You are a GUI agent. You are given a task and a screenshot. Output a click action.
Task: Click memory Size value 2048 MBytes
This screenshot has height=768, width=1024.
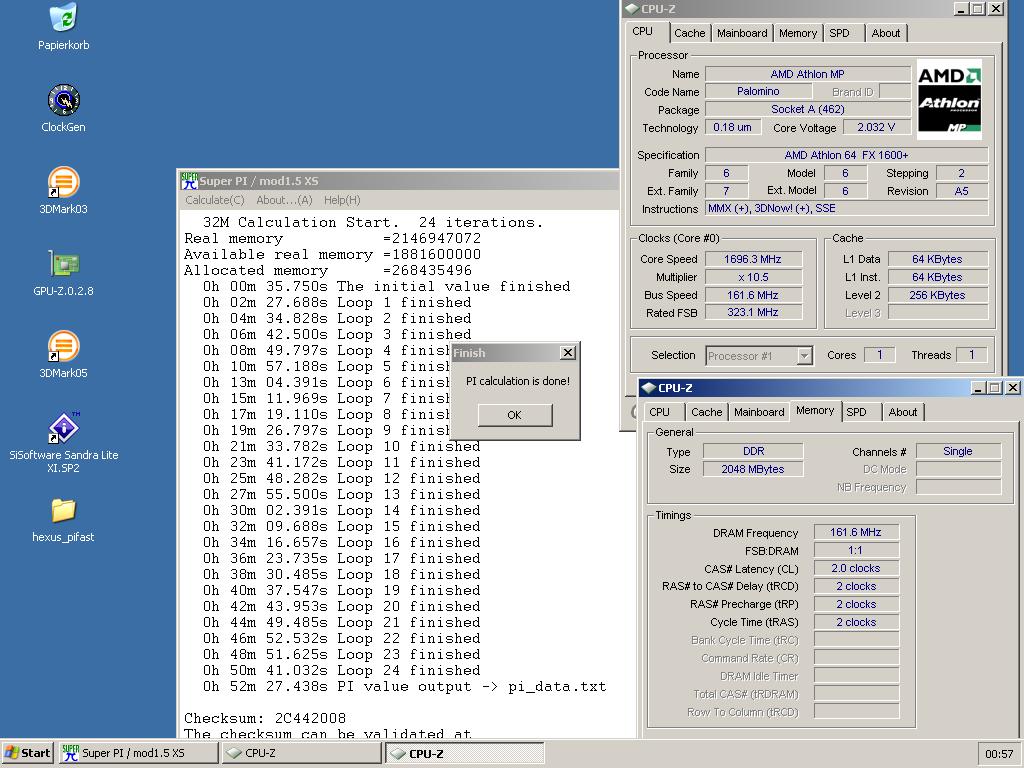tap(753, 469)
